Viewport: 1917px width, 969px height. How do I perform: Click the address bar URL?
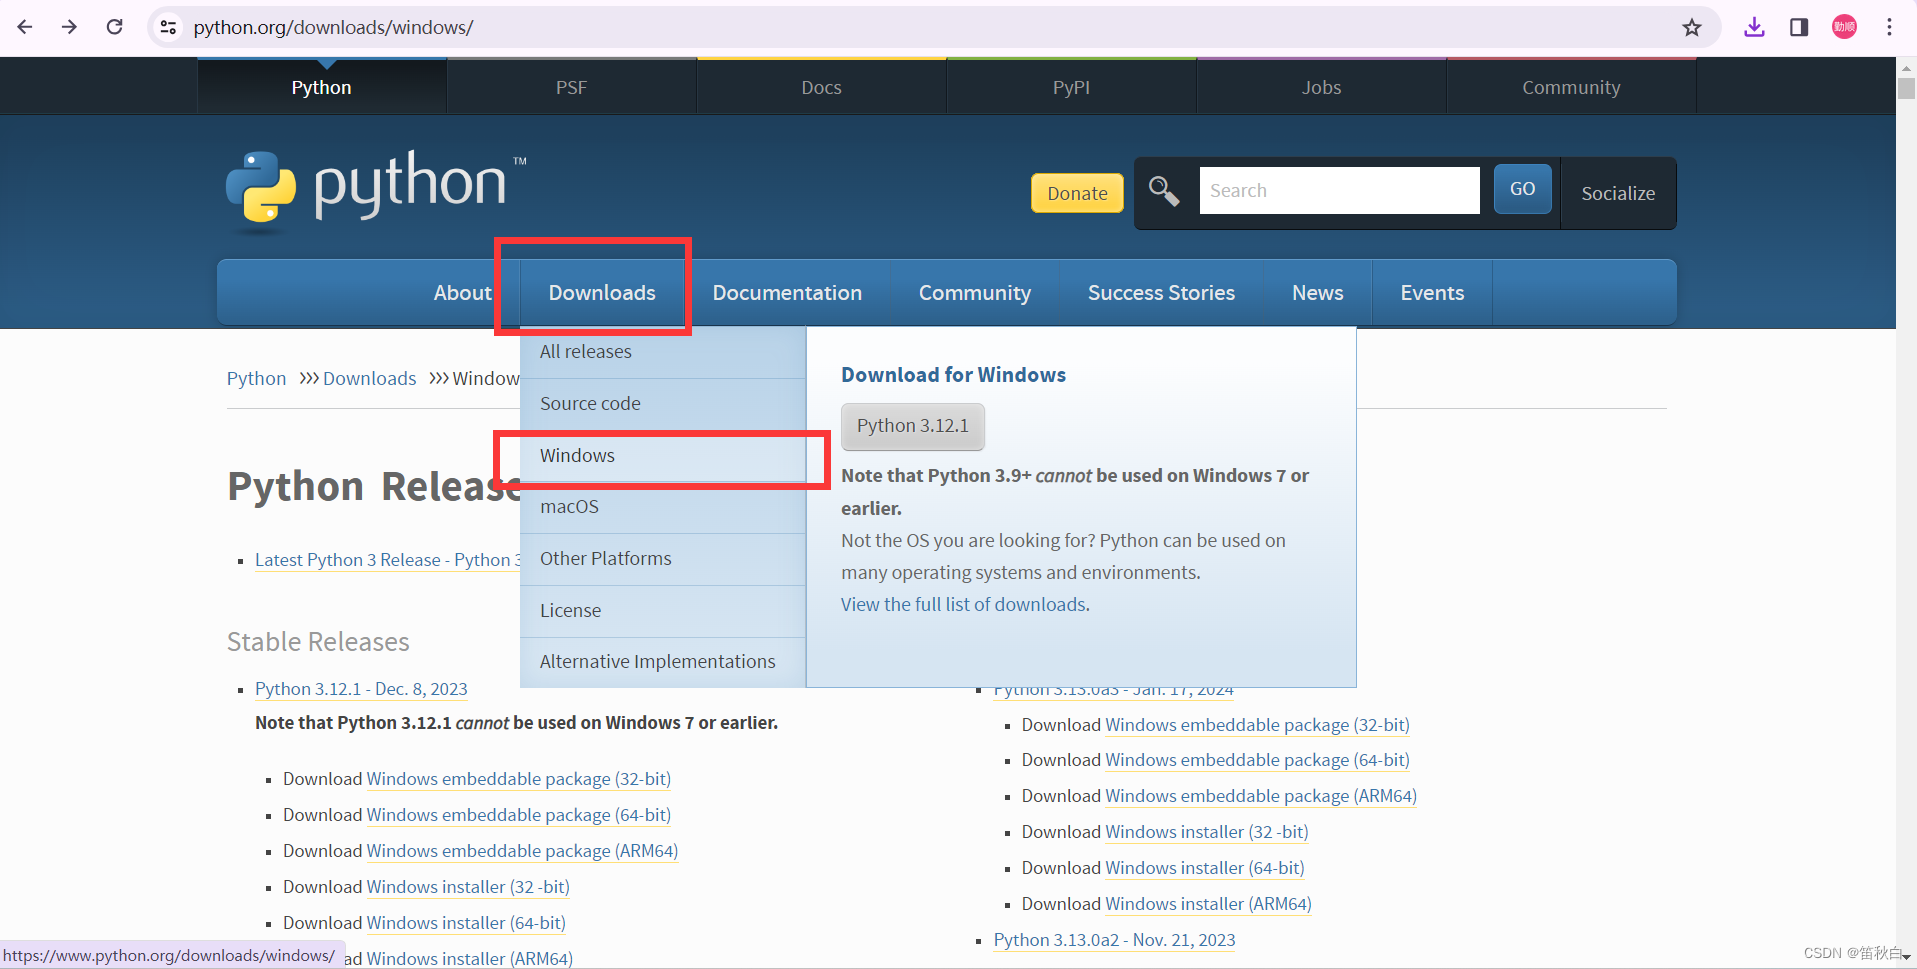pos(333,27)
